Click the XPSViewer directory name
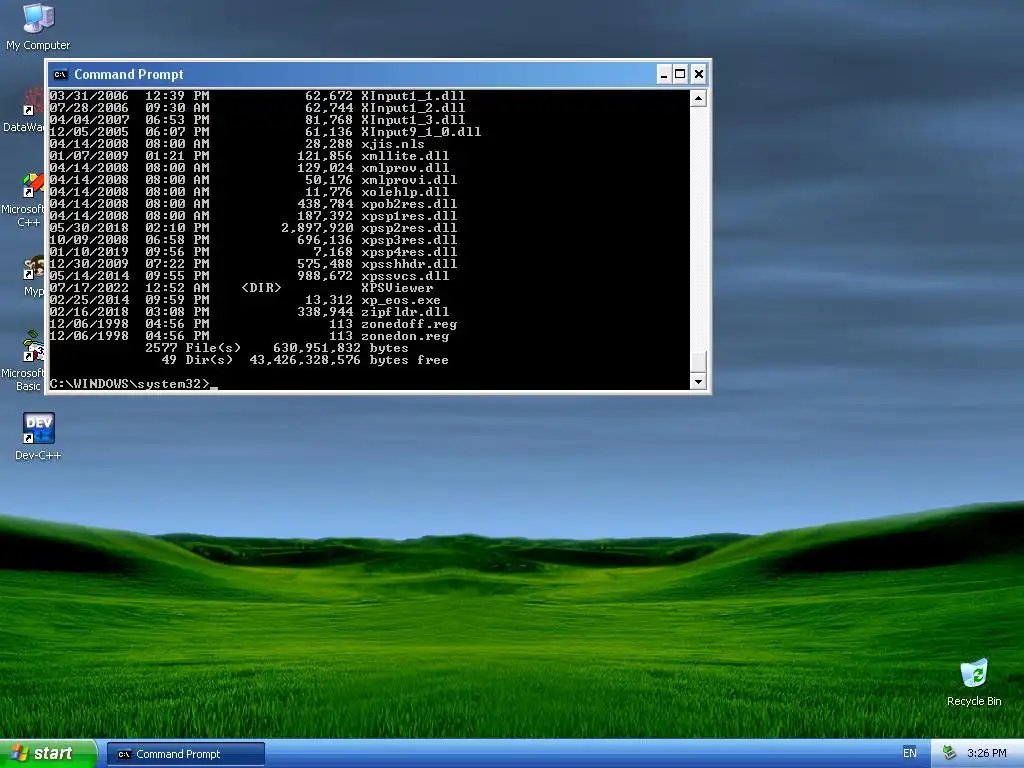Screen dimensions: 1024x768 pyautogui.click(x=397, y=288)
